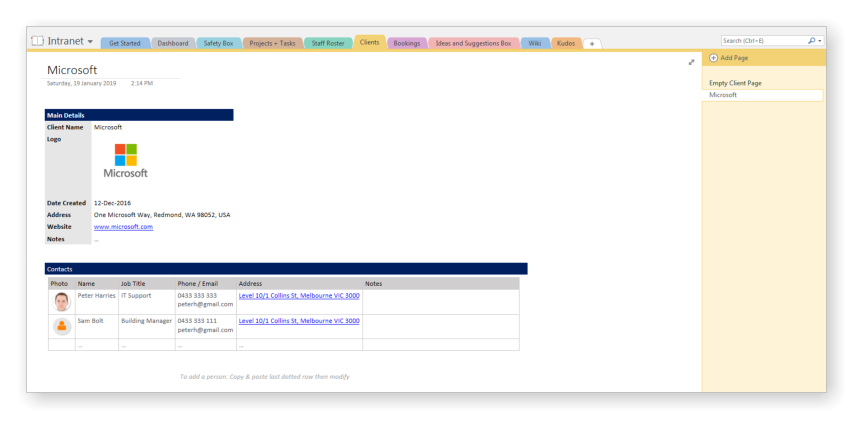Open Ideas and Suggestions Box tab
The image size is (863, 429).
[473, 43]
